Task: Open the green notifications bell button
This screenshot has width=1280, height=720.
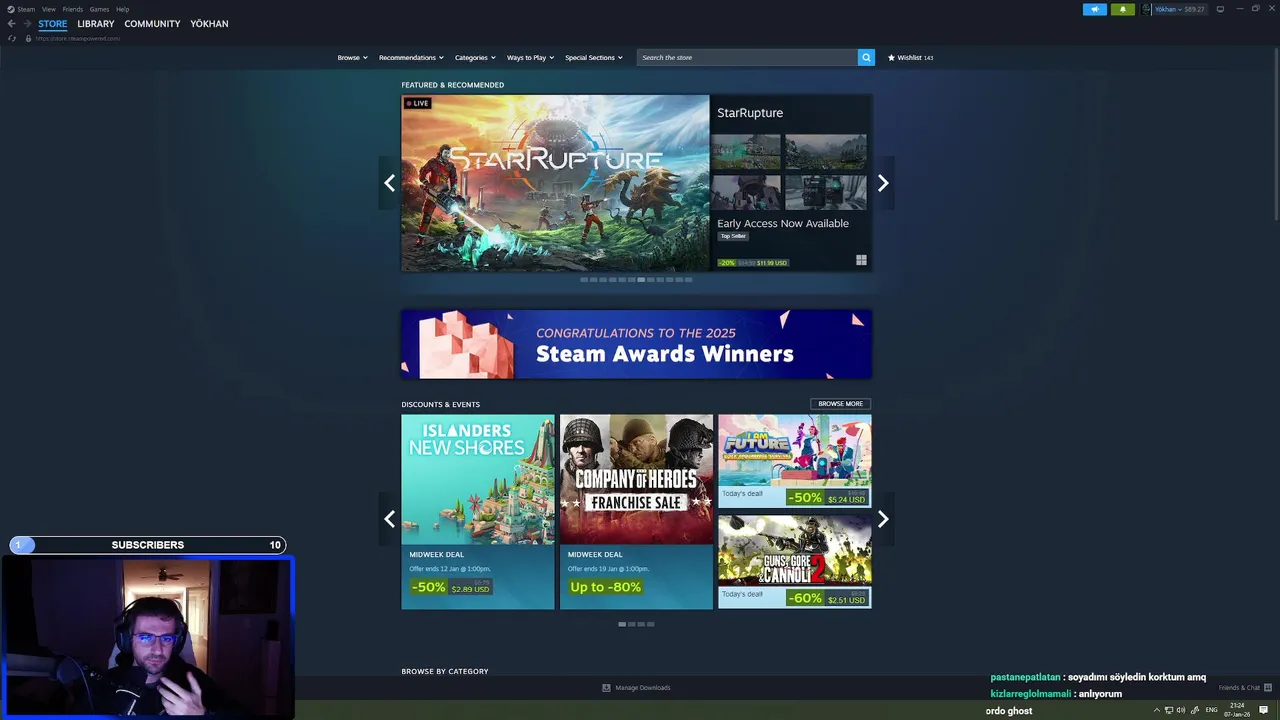Action: tap(1122, 9)
